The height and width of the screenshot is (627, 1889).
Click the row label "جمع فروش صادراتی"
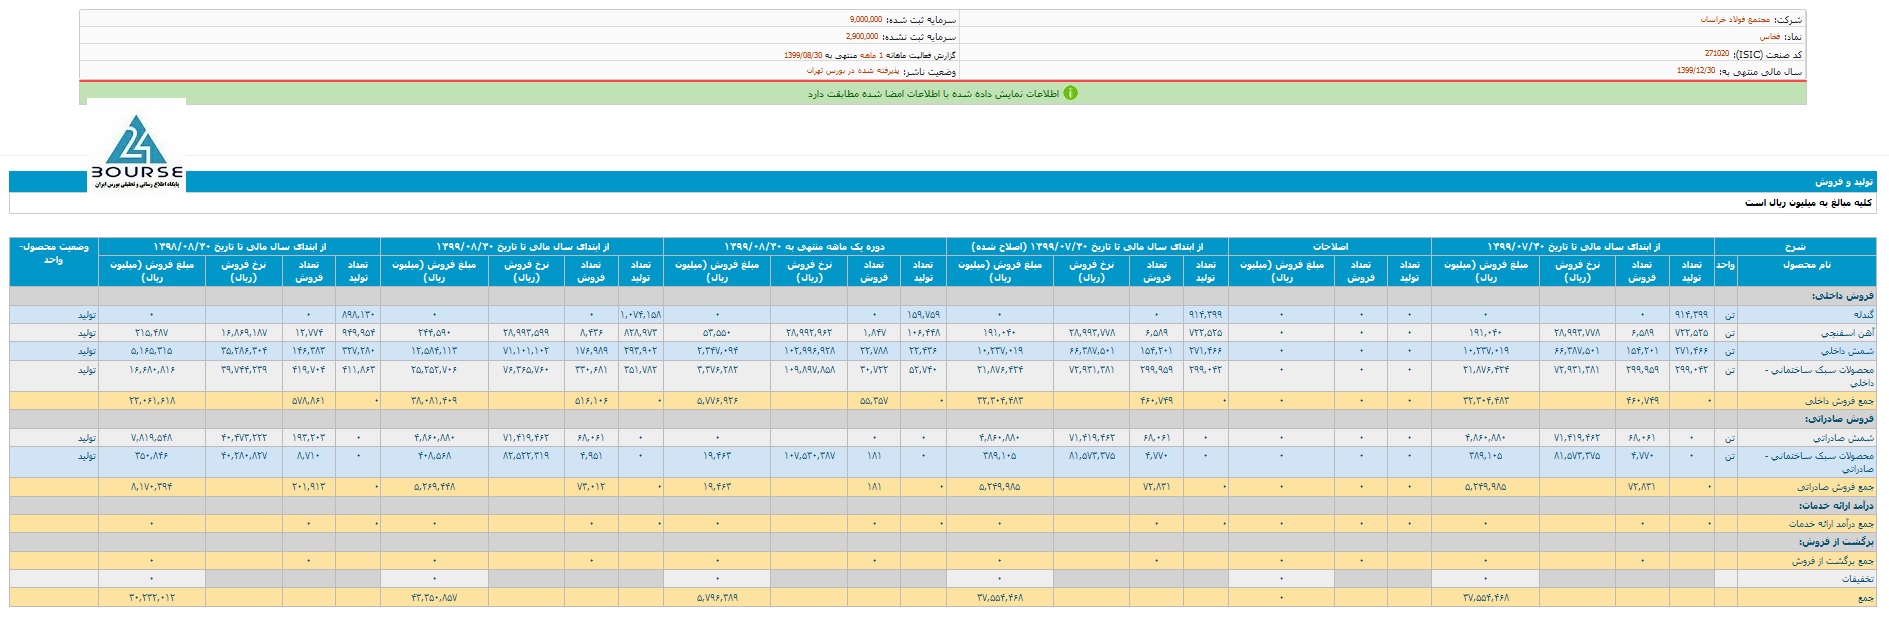click(x=1836, y=487)
